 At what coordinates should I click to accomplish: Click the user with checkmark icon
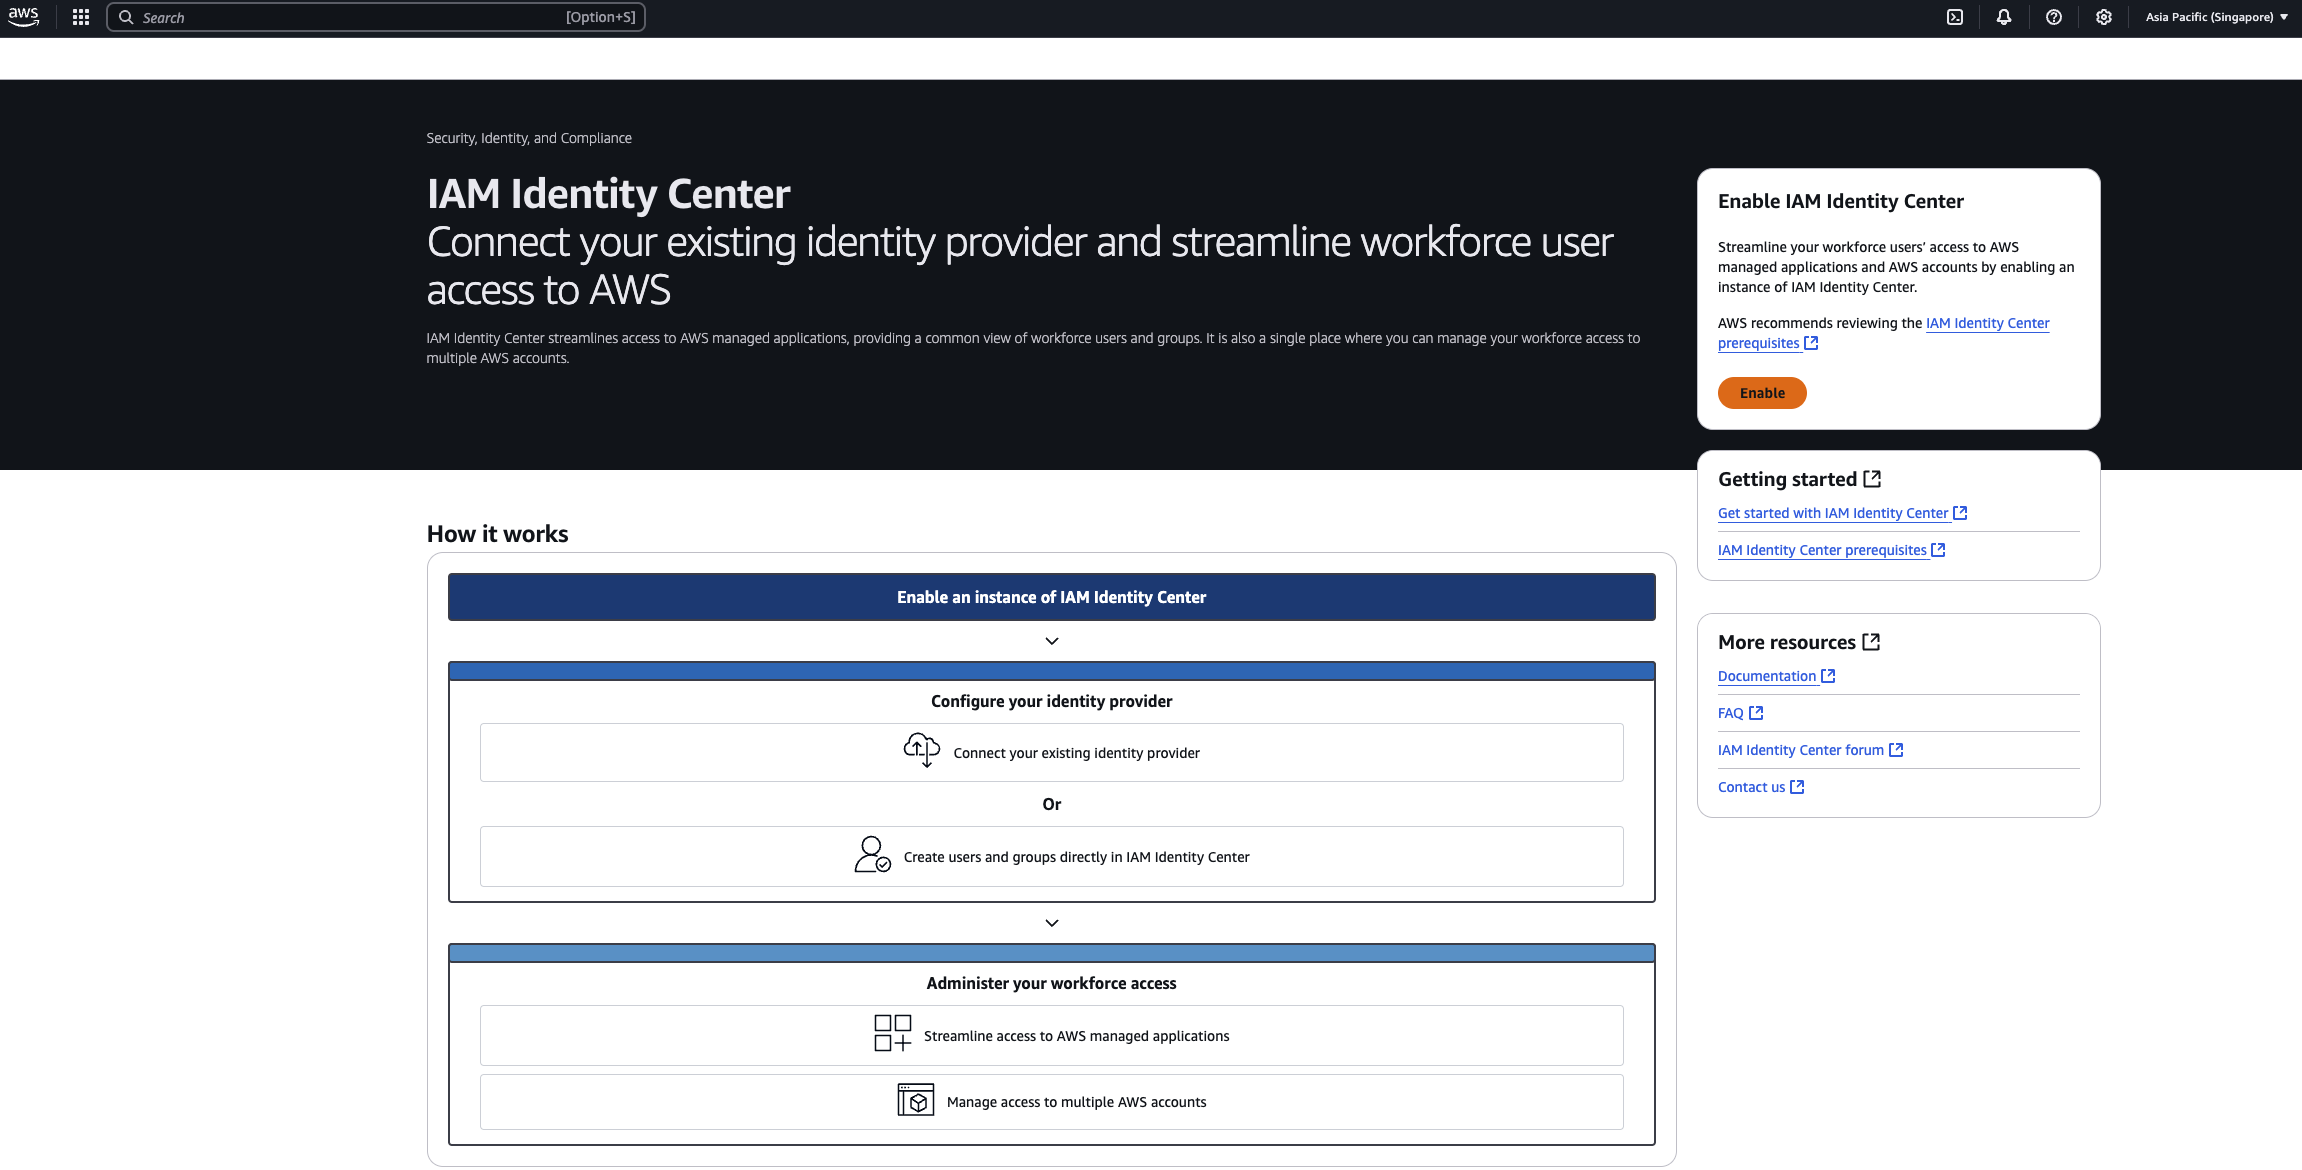872,855
